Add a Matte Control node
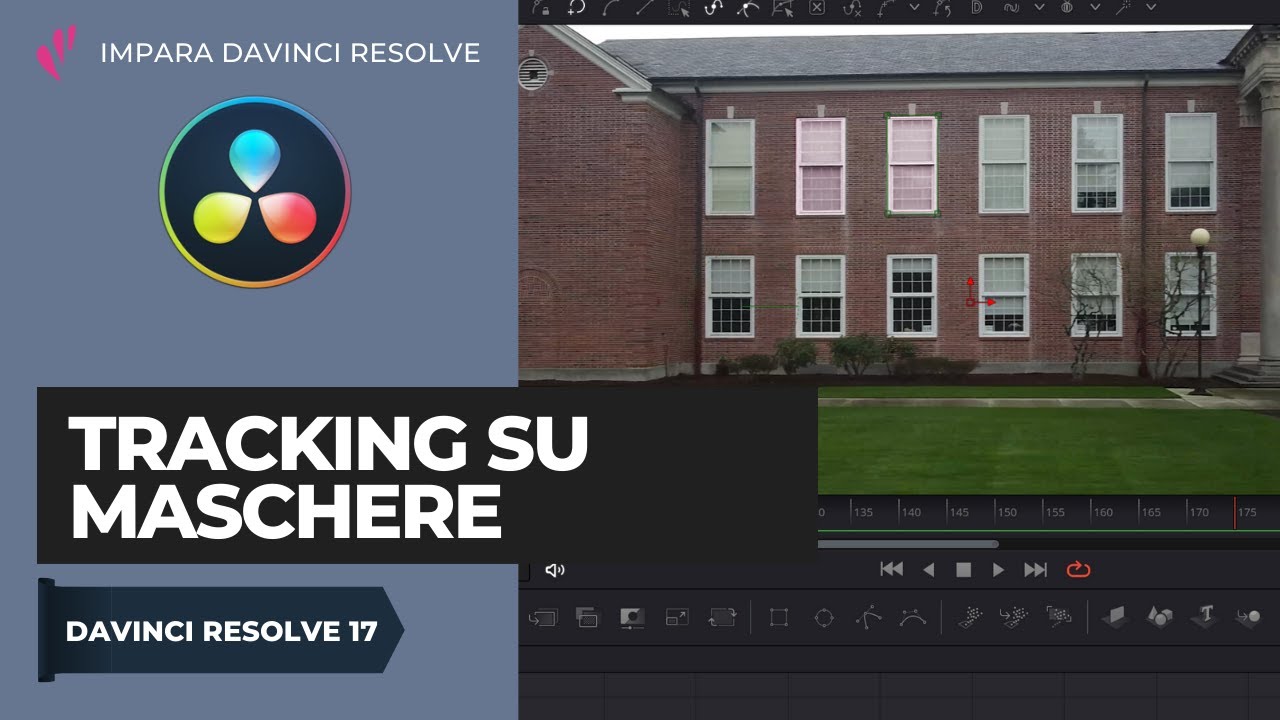The height and width of the screenshot is (720, 1280). click(x=632, y=617)
